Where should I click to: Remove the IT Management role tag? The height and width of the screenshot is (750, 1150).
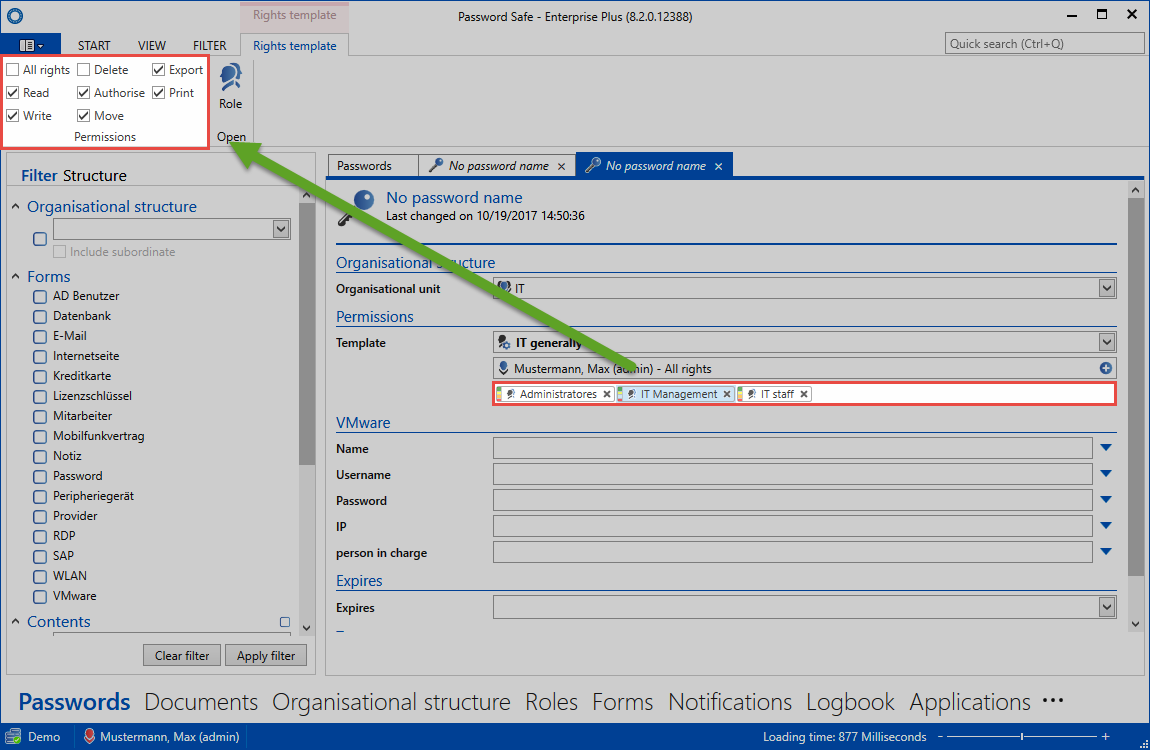727,394
